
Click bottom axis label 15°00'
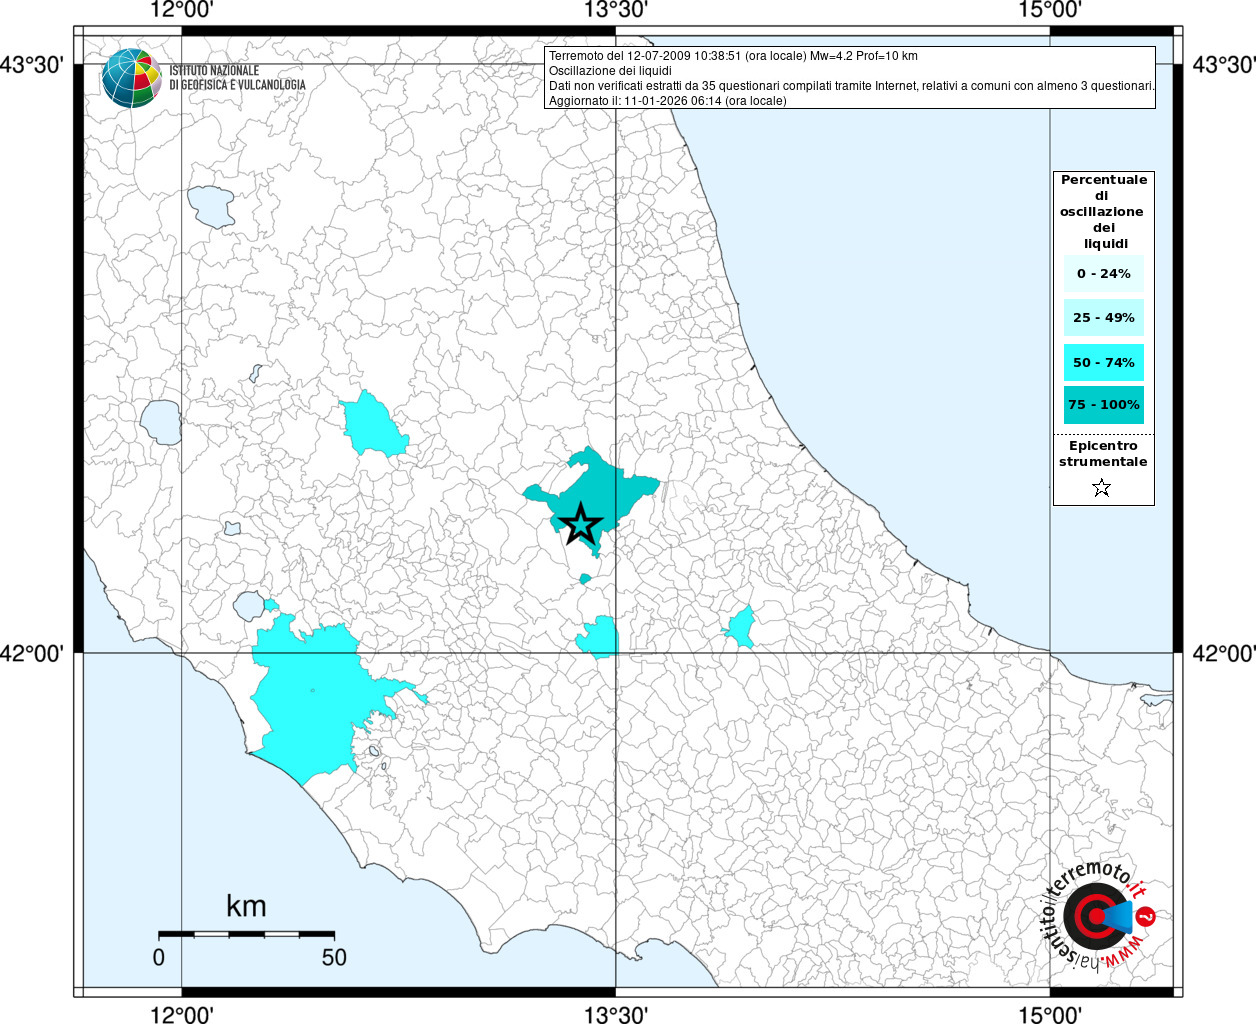pyautogui.click(x=1050, y=1014)
